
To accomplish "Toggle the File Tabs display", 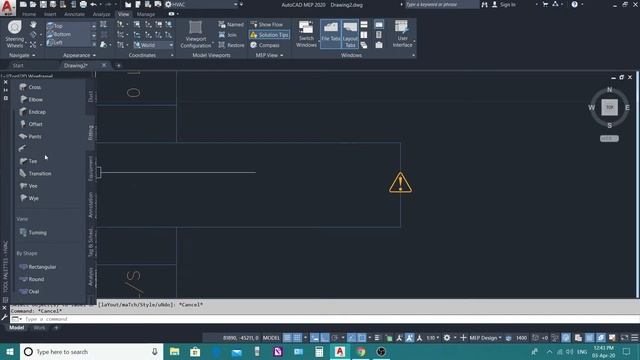I will click(331, 34).
